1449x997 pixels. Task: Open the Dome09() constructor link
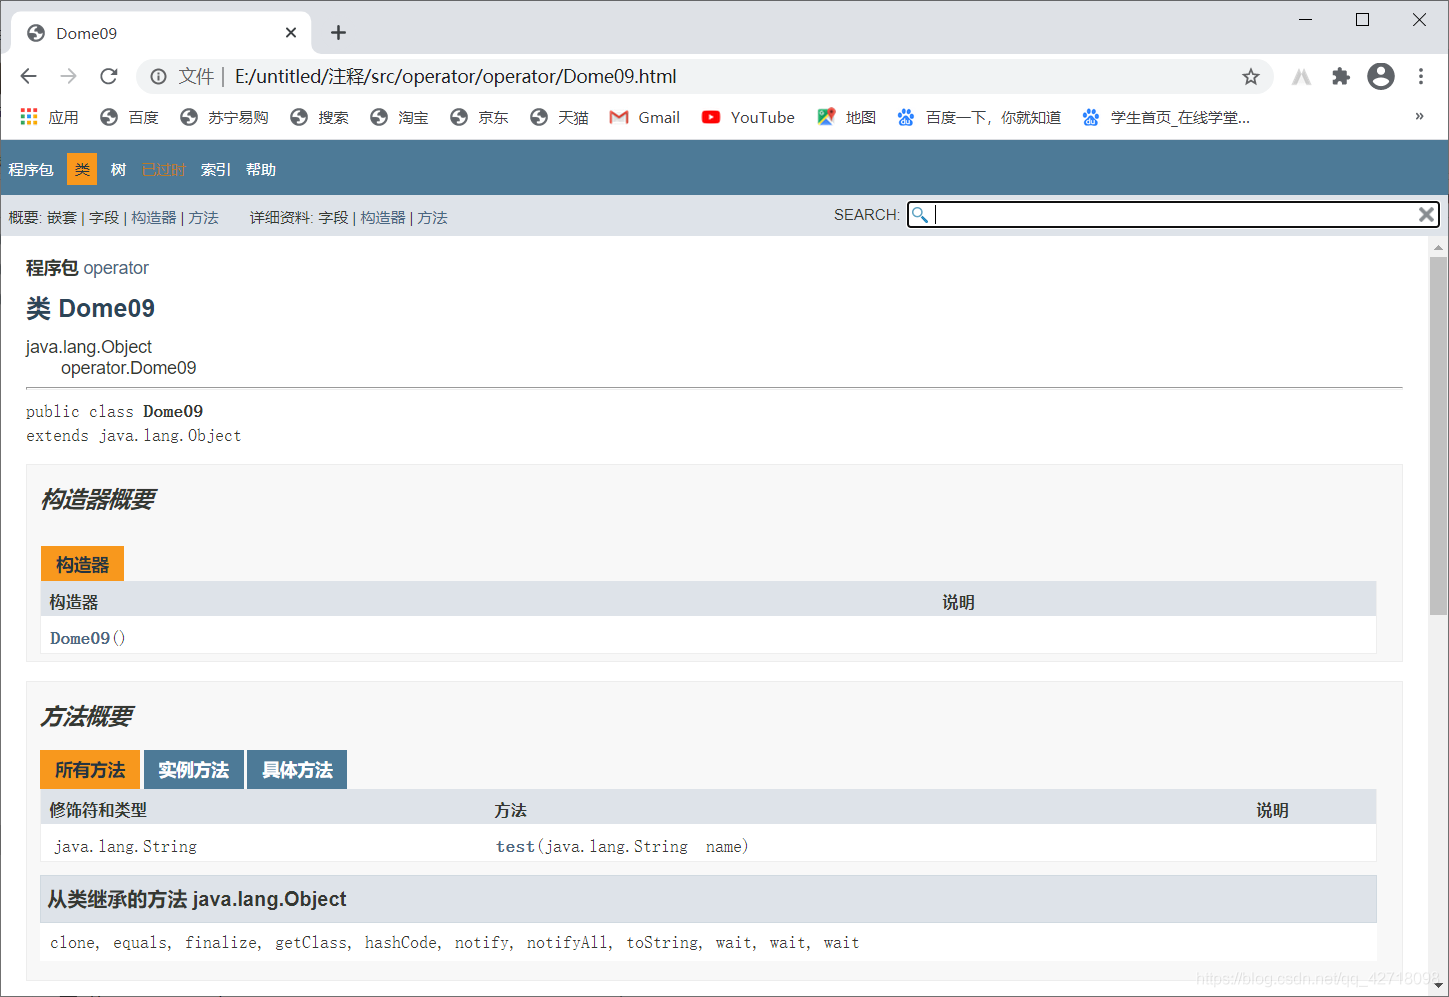(x=80, y=638)
